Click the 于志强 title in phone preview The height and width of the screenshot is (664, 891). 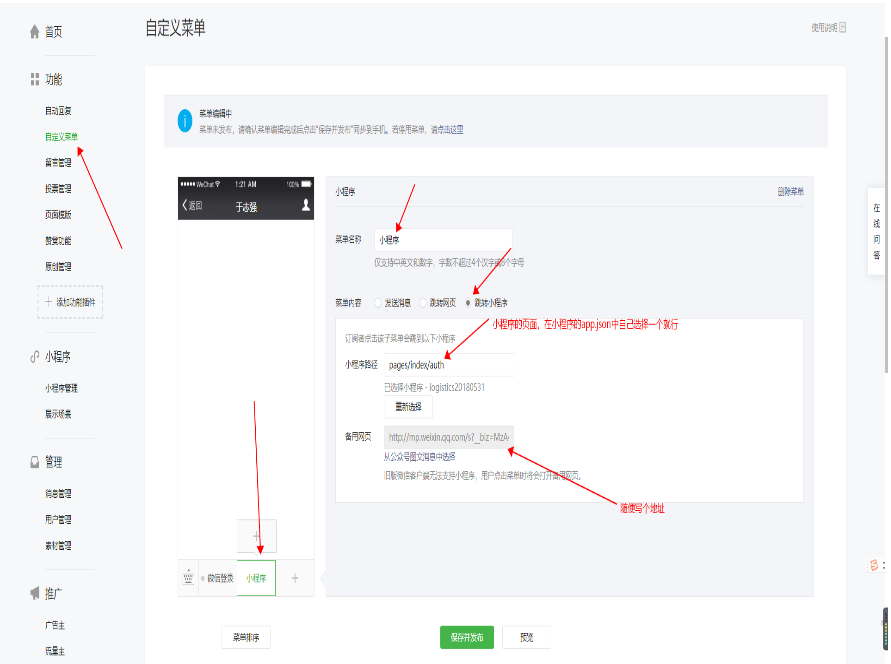pyautogui.click(x=247, y=207)
